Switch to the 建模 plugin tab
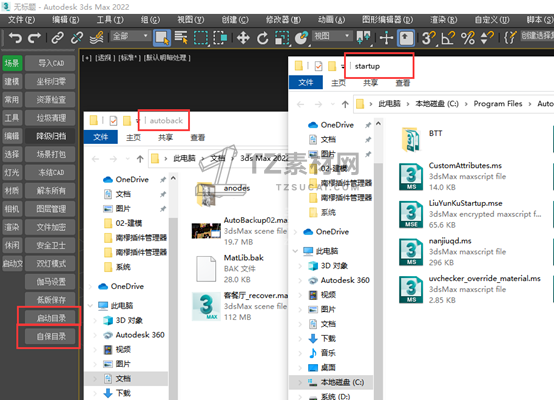 tap(12, 82)
